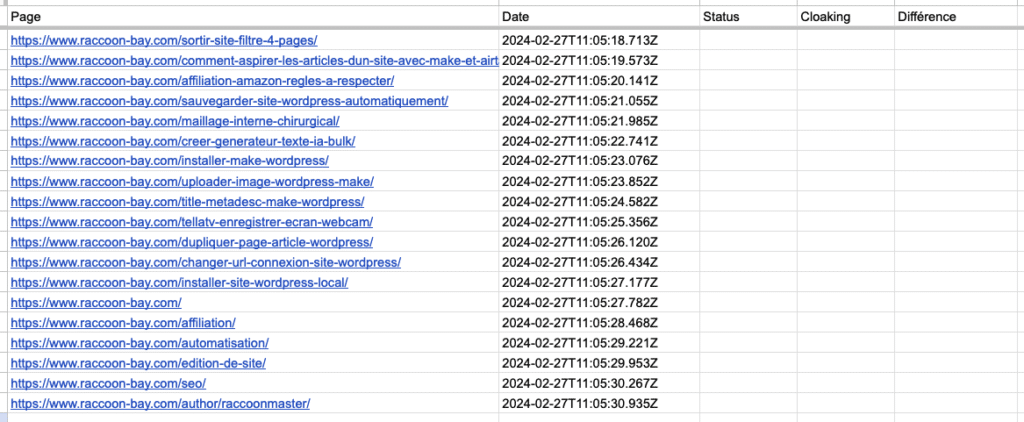
Task: Select the Cloaking header cell
Action: [x=846, y=17]
